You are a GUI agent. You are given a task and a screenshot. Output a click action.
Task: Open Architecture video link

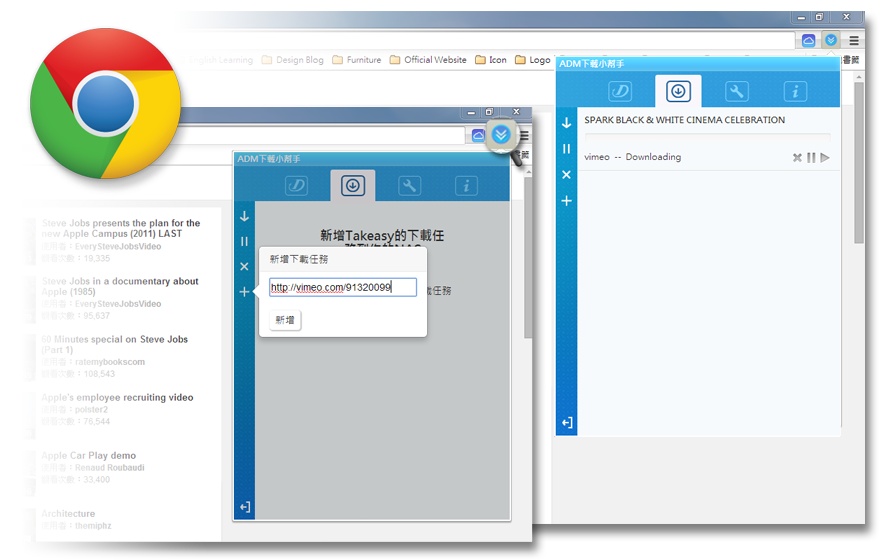[68, 513]
